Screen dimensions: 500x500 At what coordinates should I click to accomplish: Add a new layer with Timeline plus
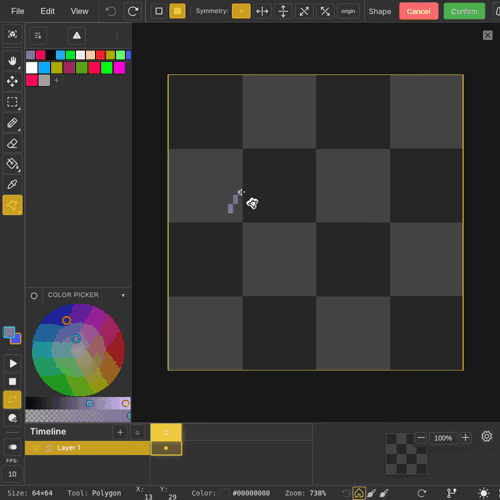pyautogui.click(x=120, y=432)
